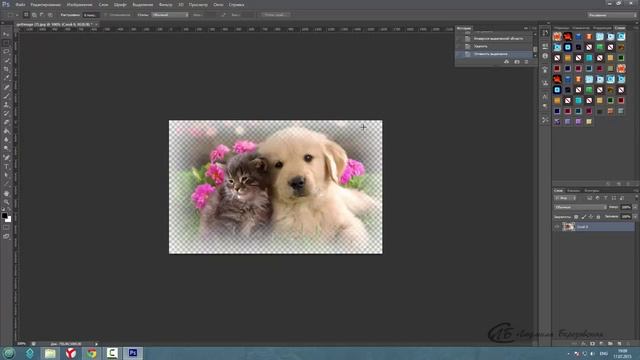Click Subtract from Selection mode icon

[42, 15]
